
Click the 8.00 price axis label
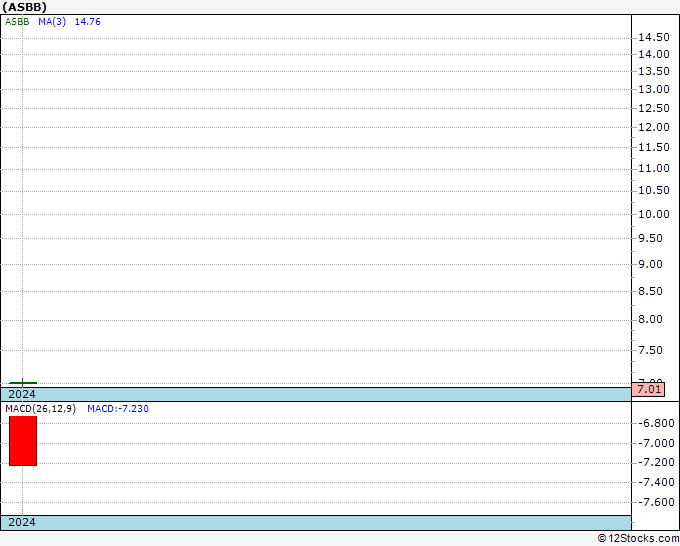tap(650, 320)
